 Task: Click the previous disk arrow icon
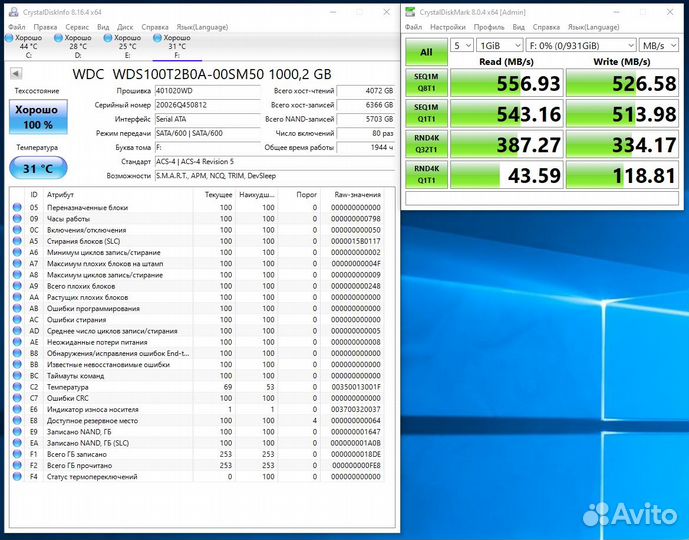pos(16,73)
